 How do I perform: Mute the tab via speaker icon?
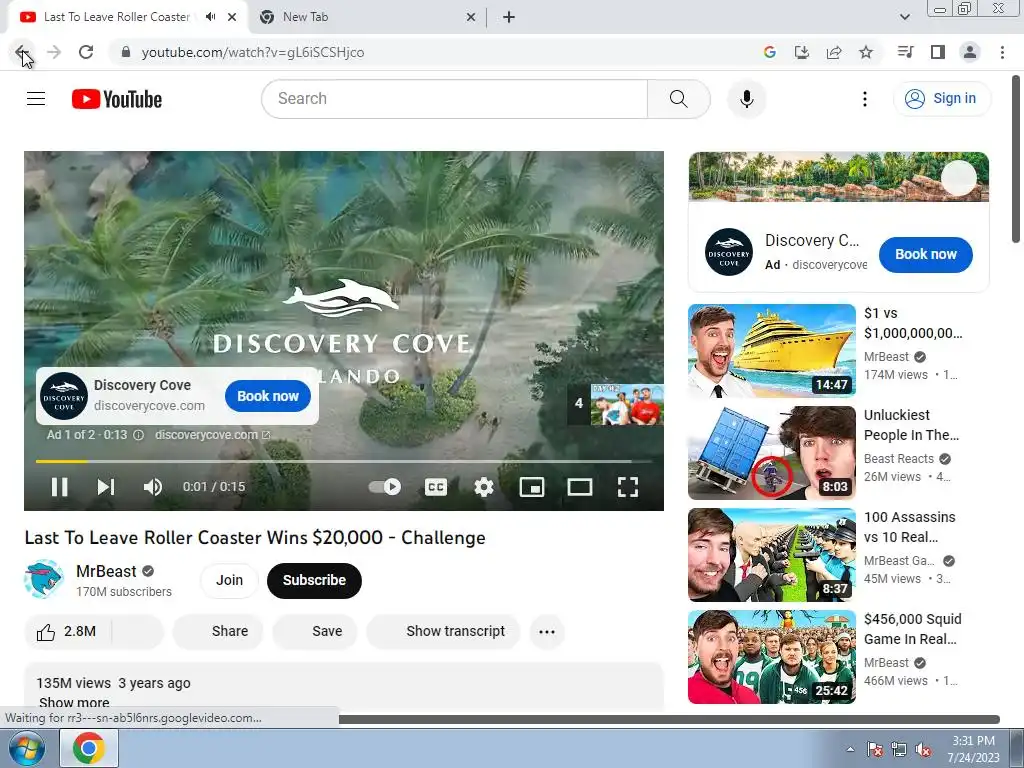point(210,17)
